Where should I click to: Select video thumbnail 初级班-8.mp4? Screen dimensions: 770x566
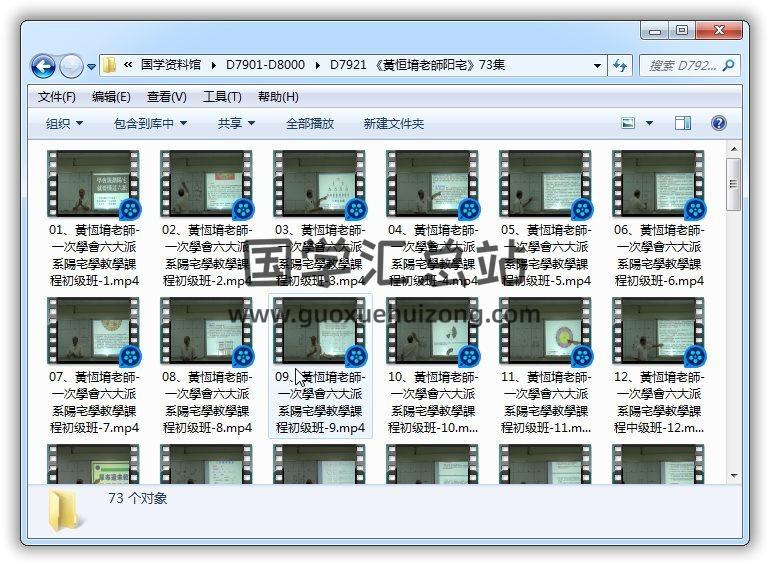(206, 330)
